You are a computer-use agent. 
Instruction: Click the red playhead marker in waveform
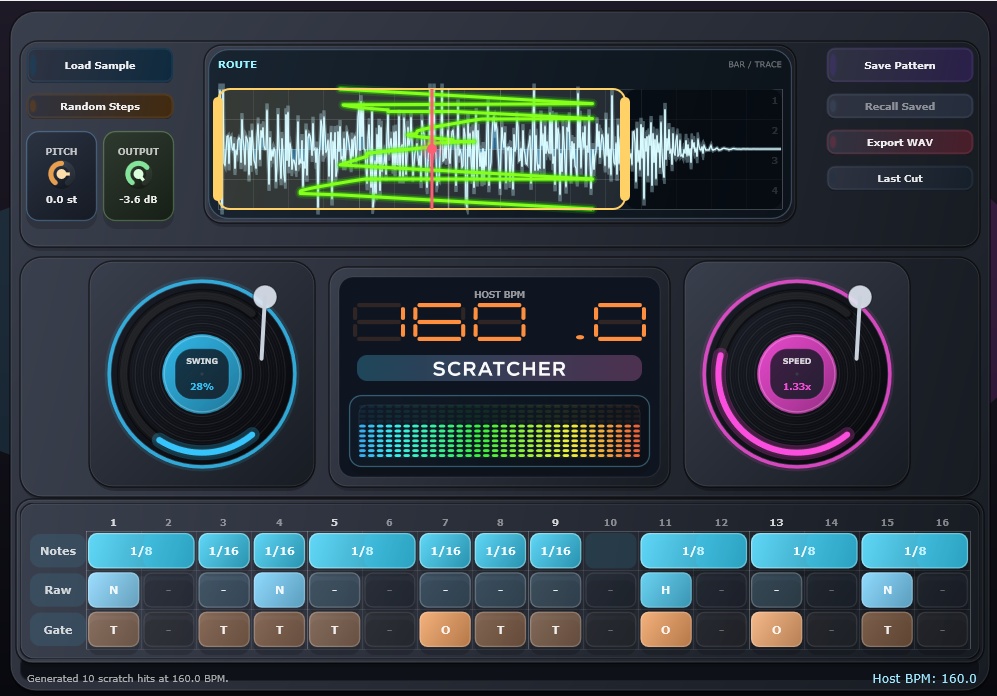[x=432, y=149]
